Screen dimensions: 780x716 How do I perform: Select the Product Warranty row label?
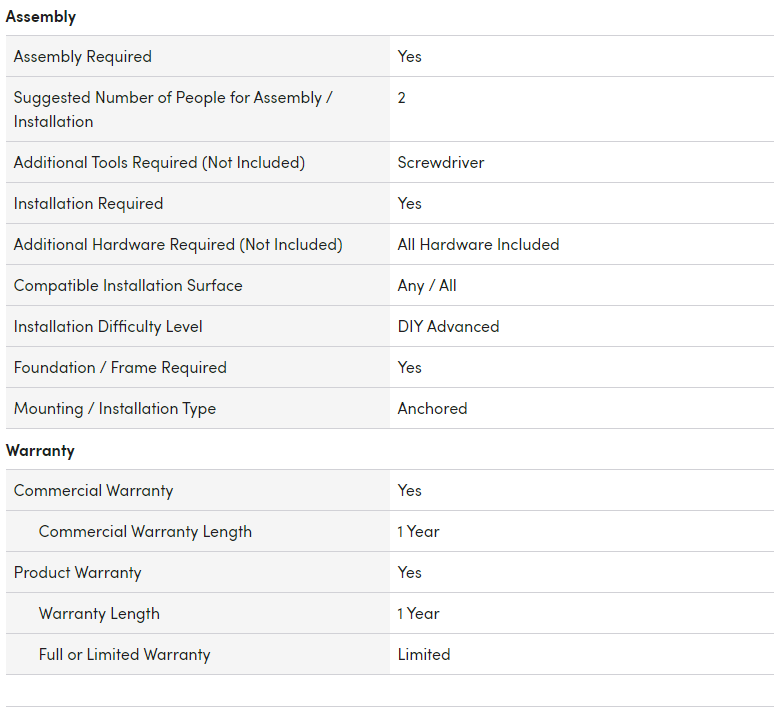78,572
